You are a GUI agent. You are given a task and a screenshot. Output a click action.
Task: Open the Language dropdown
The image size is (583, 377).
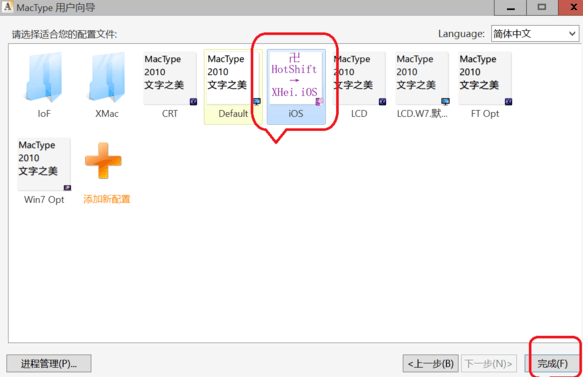(535, 34)
